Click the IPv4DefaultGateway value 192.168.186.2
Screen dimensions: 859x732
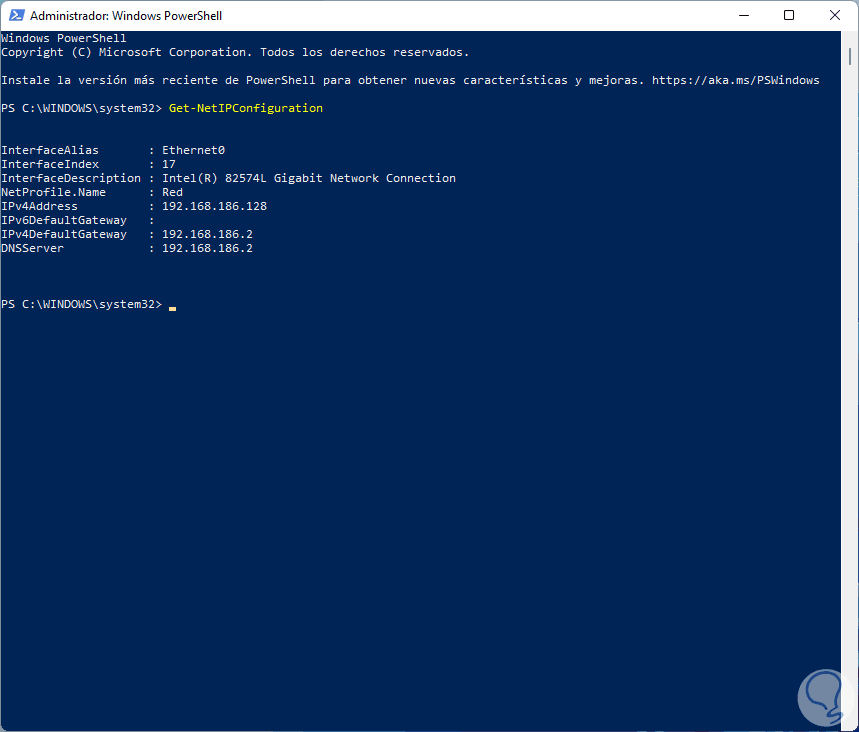click(207, 234)
